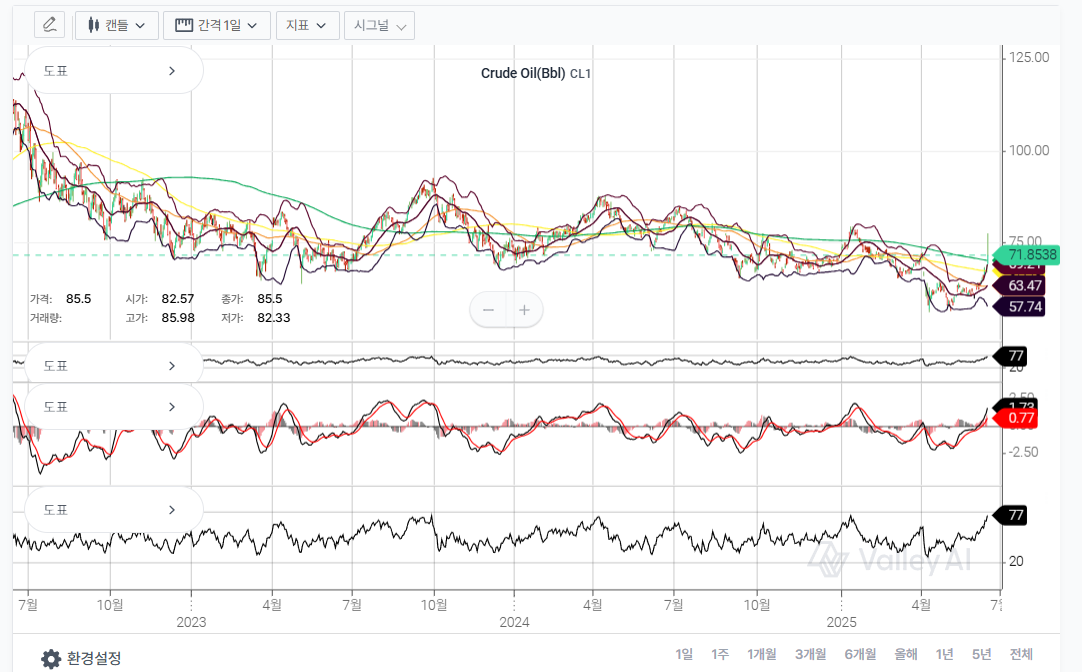Open the 시그널 signals dropdown

pyautogui.click(x=379, y=25)
